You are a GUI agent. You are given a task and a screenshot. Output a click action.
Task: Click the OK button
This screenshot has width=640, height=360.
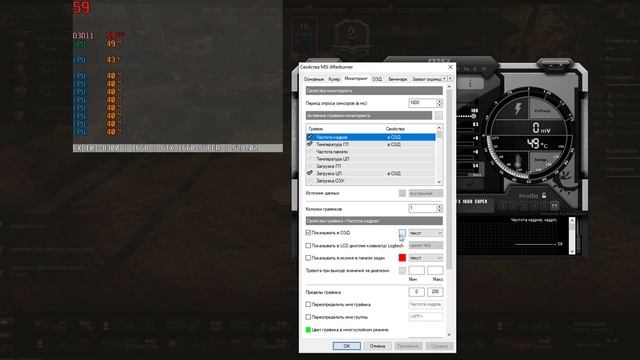347,346
